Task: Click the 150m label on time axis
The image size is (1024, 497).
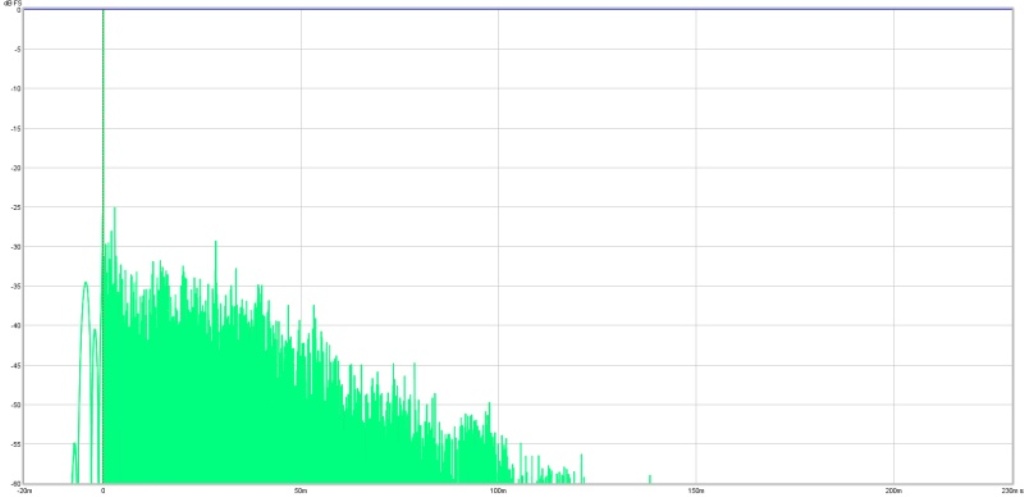Action: 696,489
